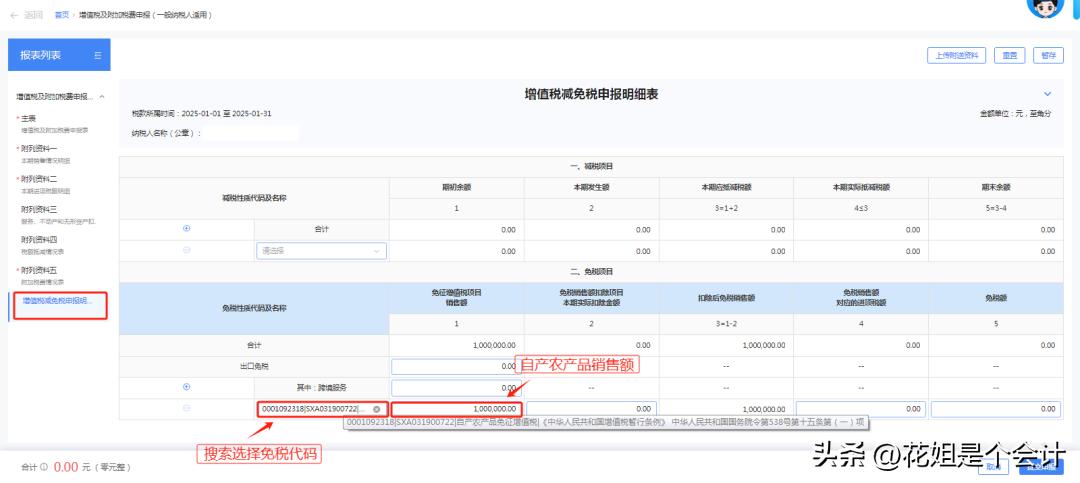Clear the selected exemption code 0001092318

(376, 409)
